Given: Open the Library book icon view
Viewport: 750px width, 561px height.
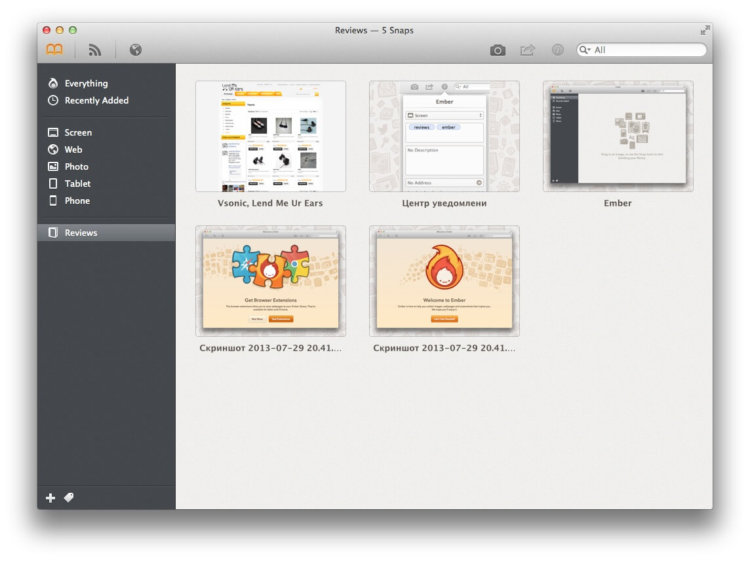Looking at the screenshot, I should point(55,49).
